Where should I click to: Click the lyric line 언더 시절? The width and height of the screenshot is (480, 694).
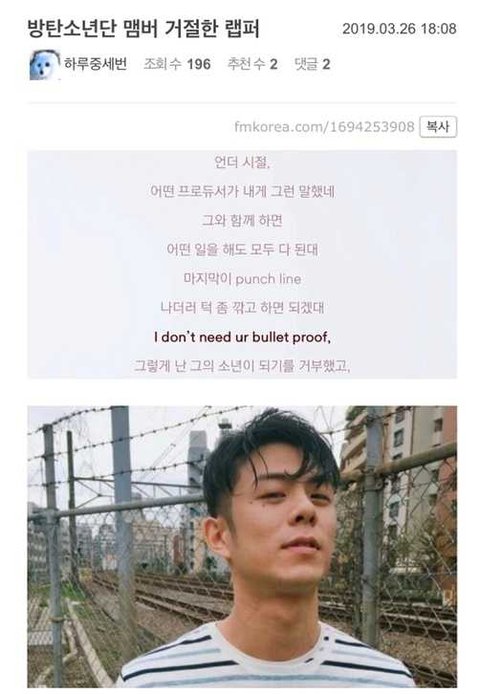(242, 162)
